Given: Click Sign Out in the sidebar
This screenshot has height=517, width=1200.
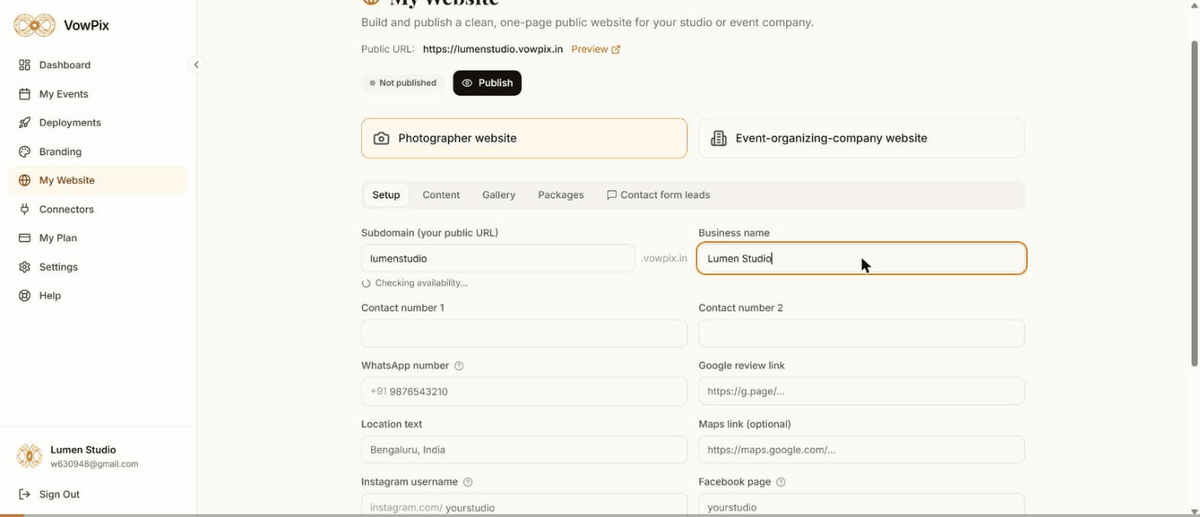Looking at the screenshot, I should pyautogui.click(x=98, y=494).
